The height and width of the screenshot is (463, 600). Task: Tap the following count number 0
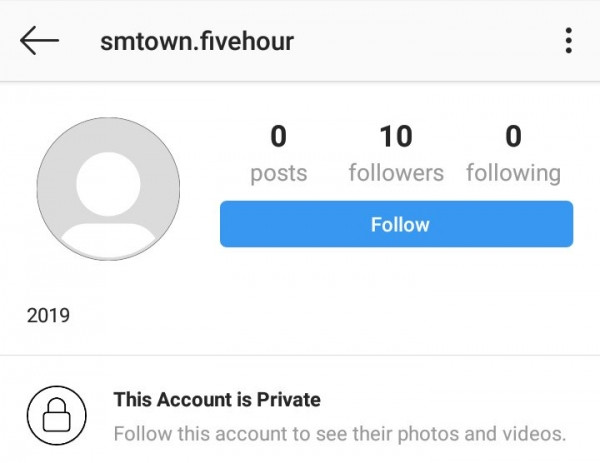coord(513,136)
